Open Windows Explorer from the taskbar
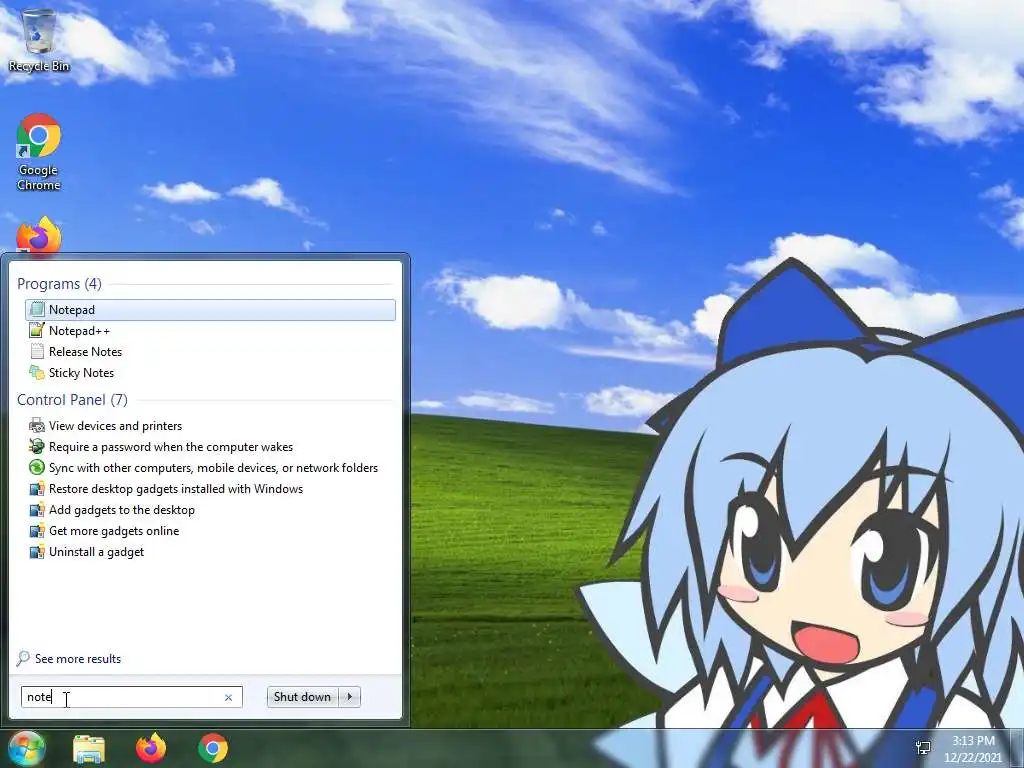 point(89,748)
